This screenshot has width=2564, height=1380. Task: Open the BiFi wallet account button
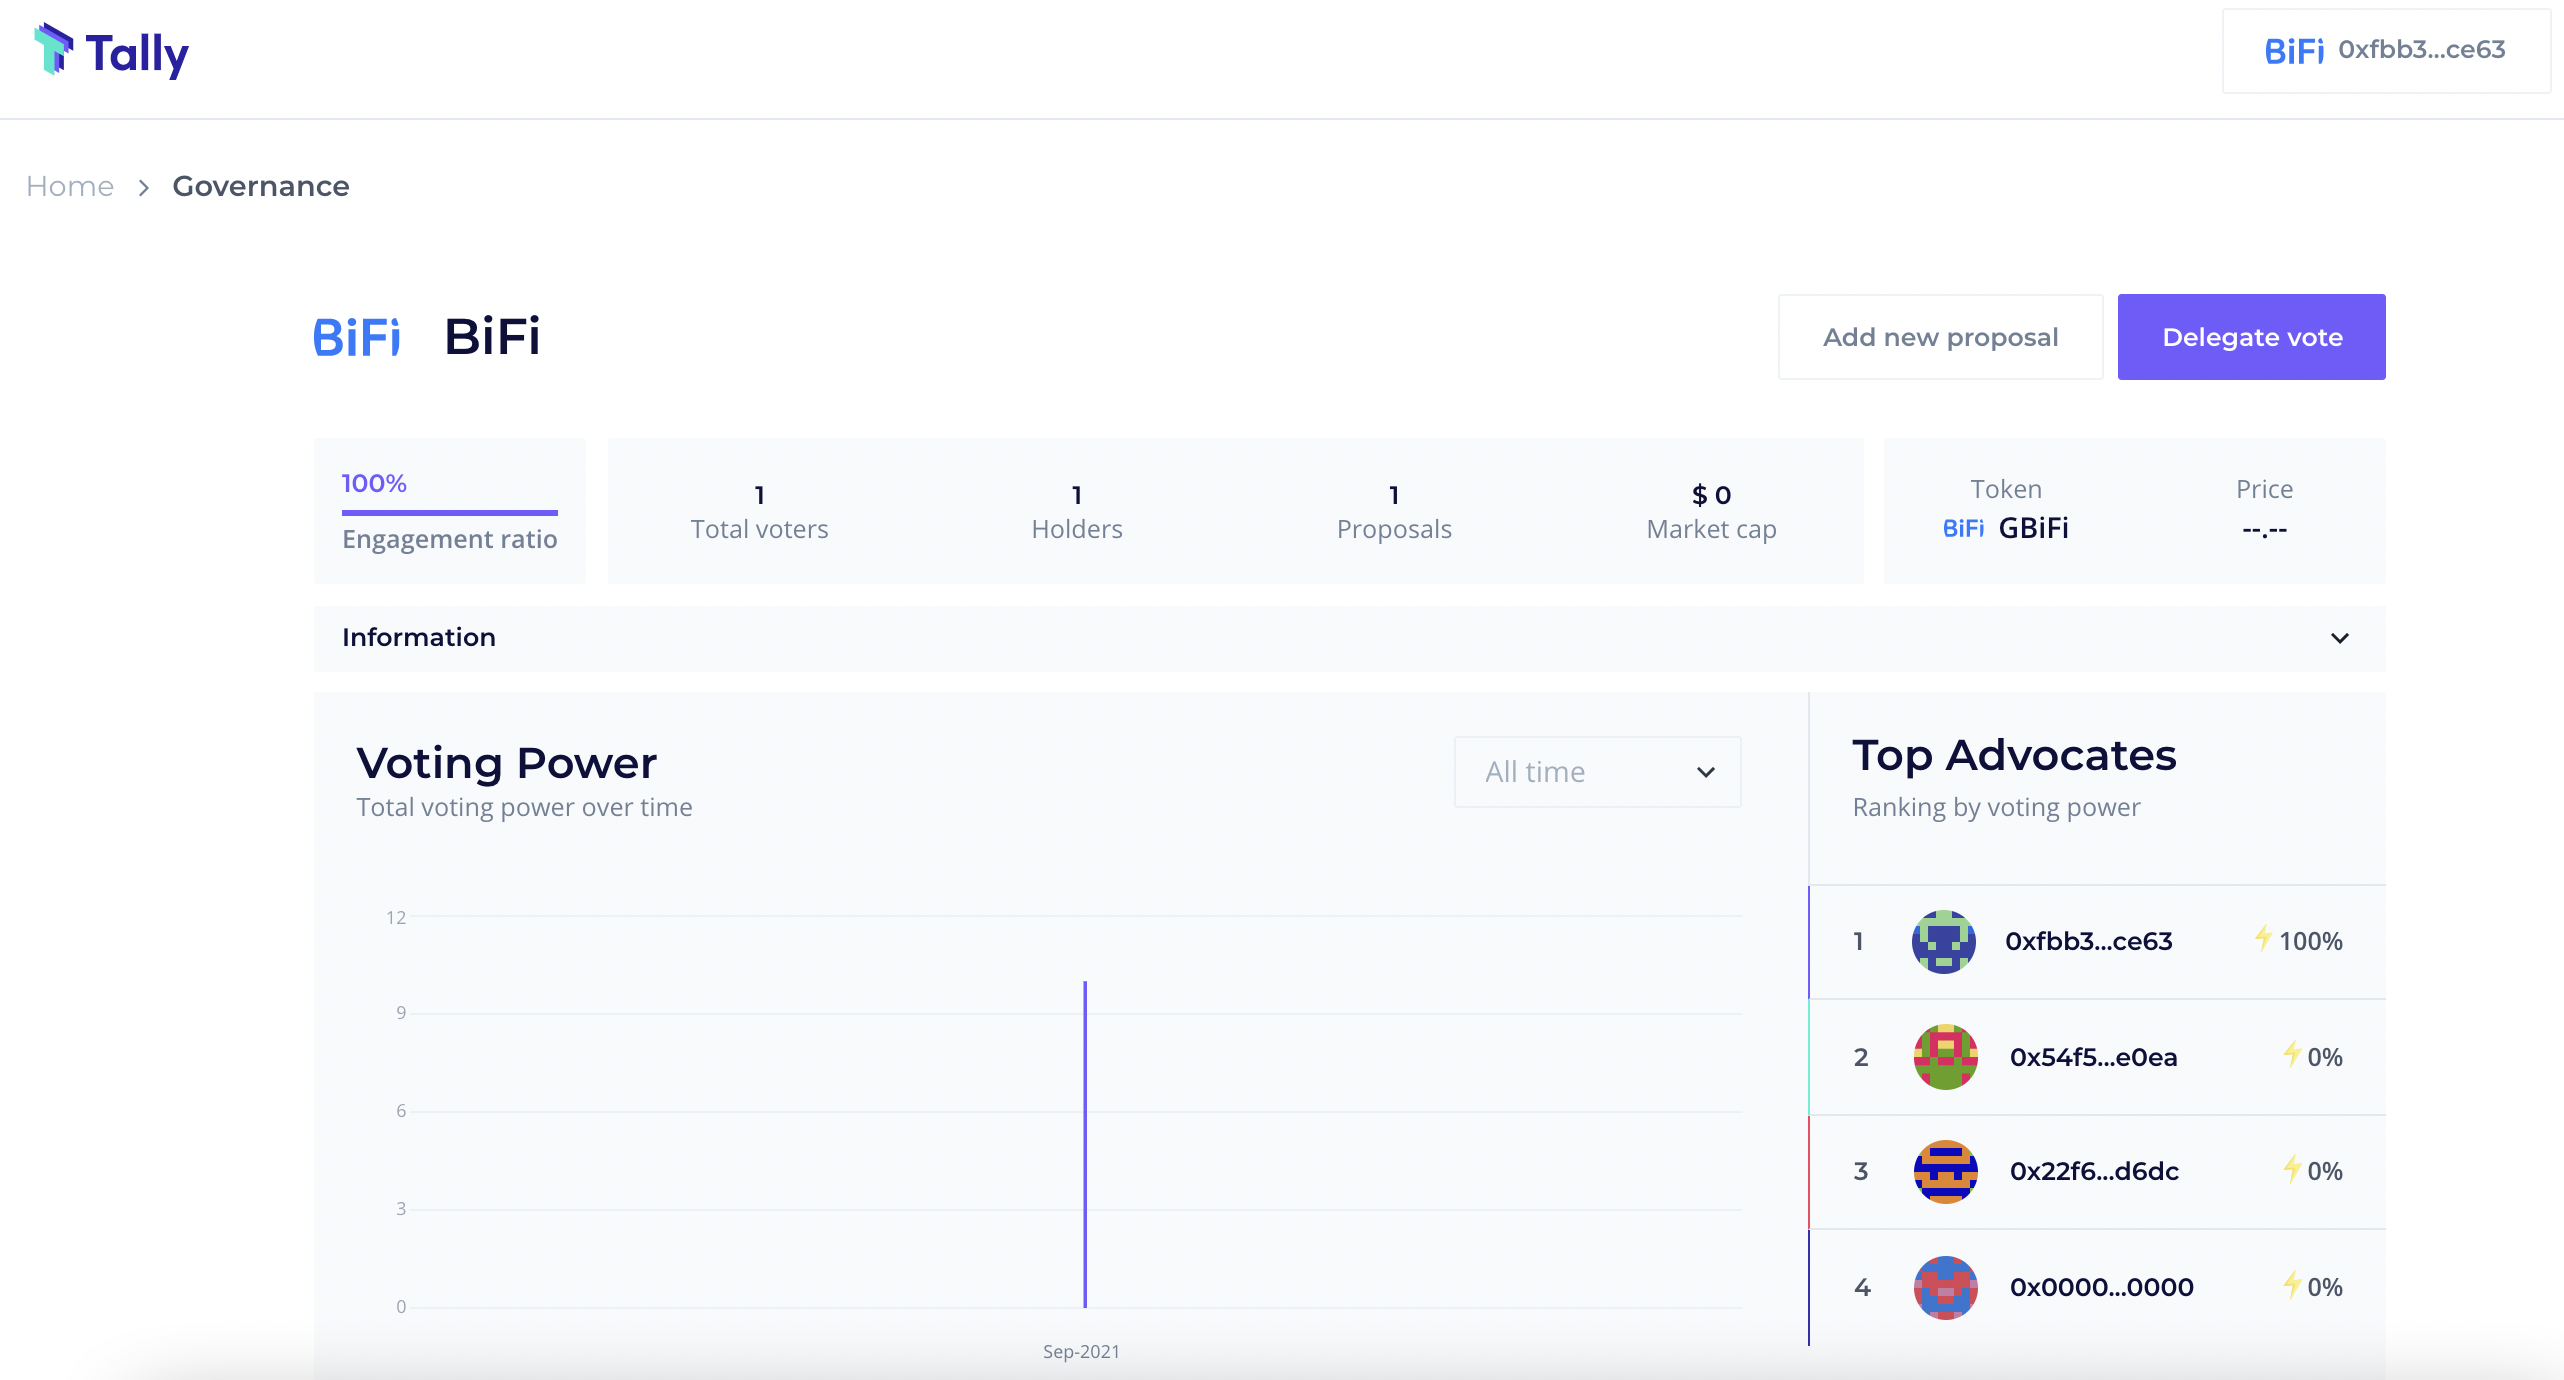pyautogui.click(x=2386, y=51)
